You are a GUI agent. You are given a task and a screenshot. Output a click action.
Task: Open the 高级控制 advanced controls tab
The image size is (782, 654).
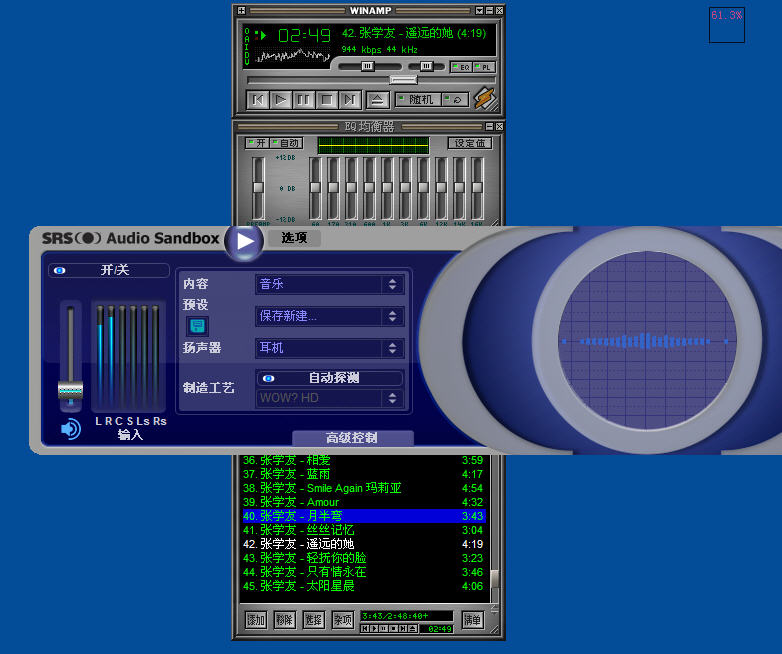353,438
